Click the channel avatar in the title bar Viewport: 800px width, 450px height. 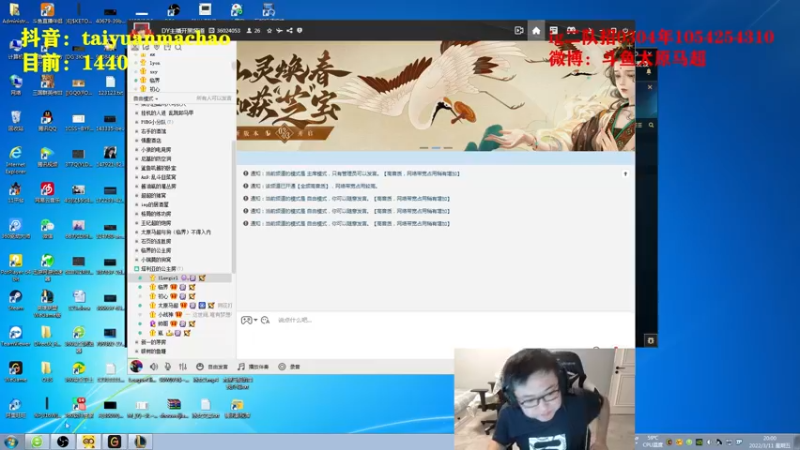142,30
